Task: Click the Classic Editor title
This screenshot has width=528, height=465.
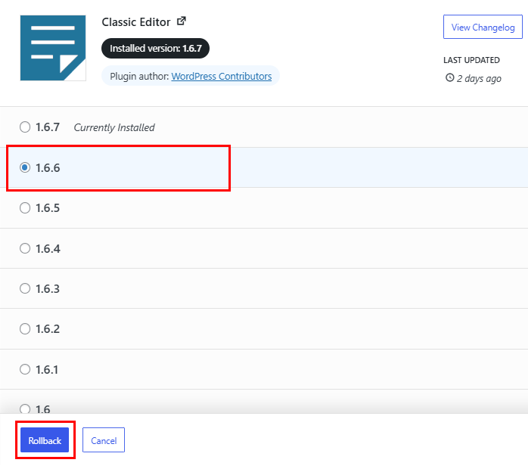Action: 136,22
